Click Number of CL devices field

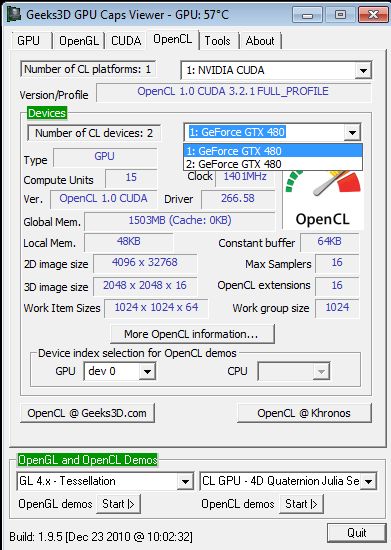[94, 133]
